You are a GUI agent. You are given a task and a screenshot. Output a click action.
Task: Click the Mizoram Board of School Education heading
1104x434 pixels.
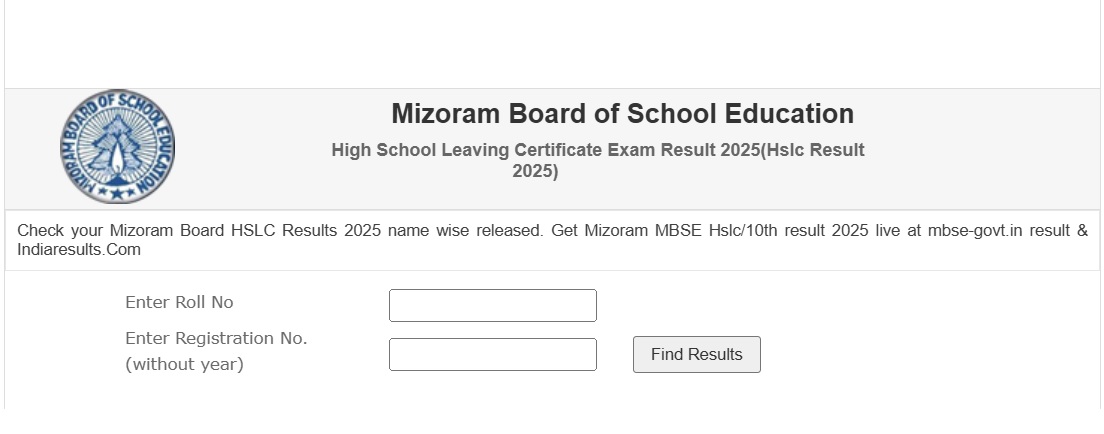point(622,114)
